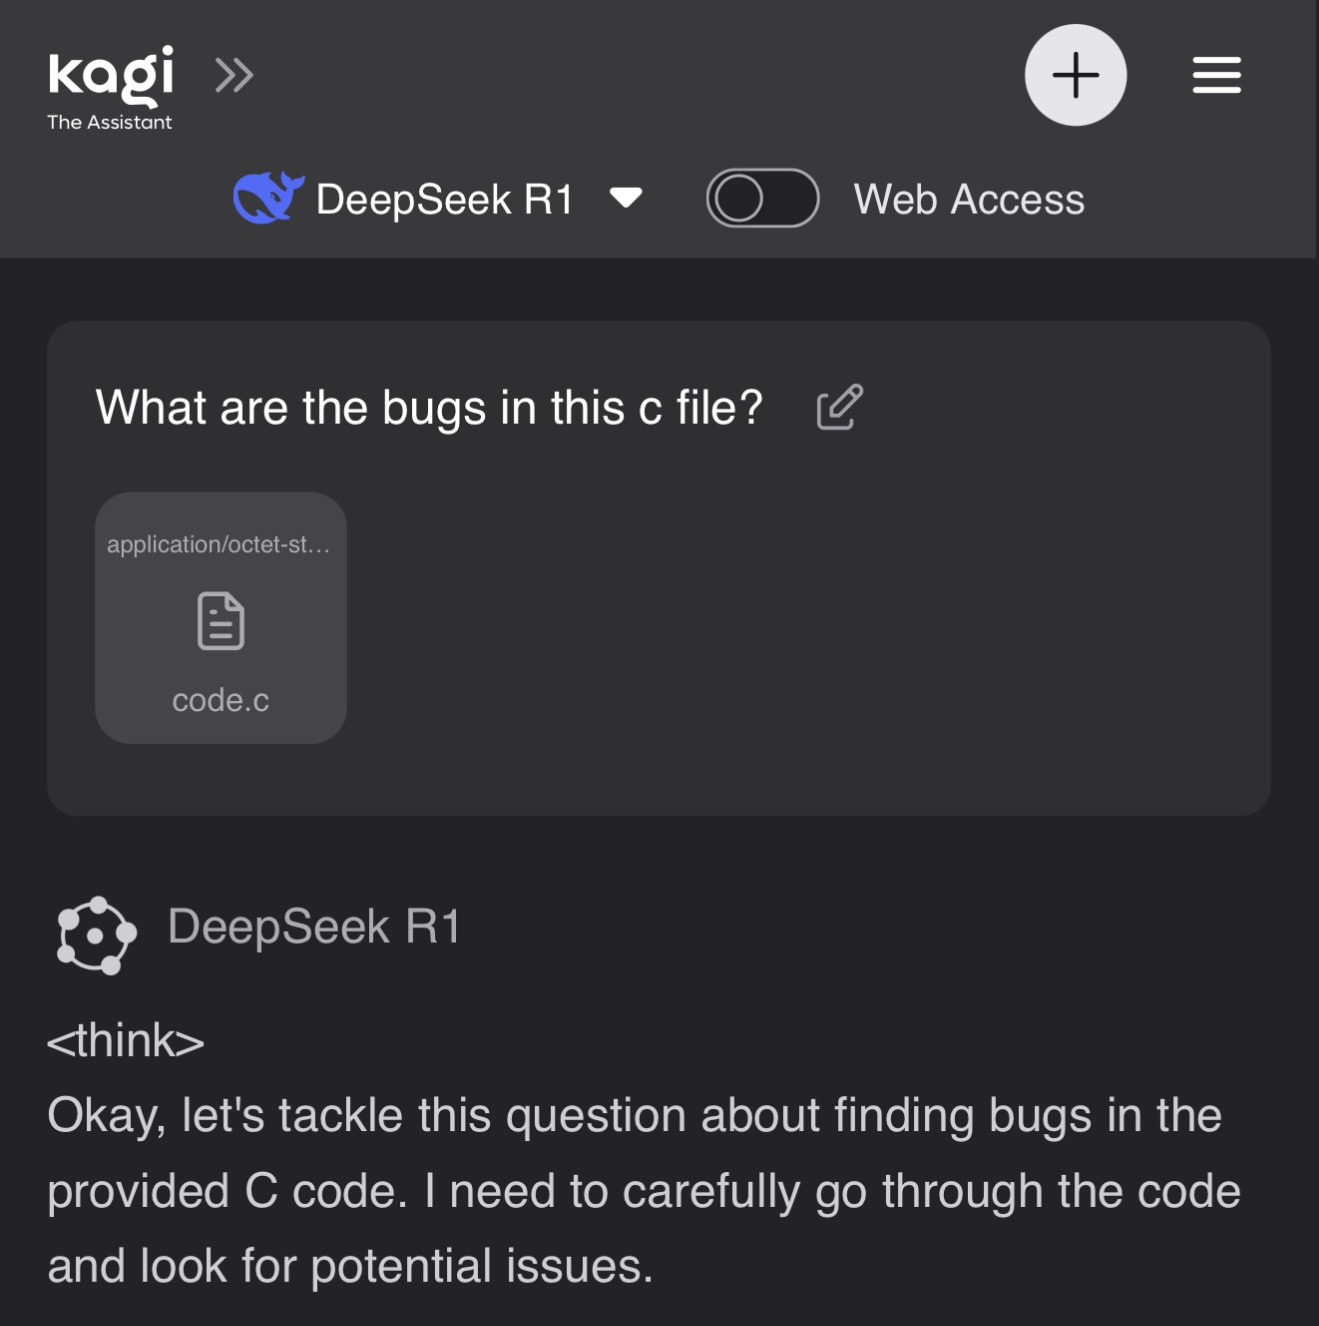The image size is (1319, 1326).
Task: Click the DeepSeek R1 response author name
Action: [x=313, y=927]
